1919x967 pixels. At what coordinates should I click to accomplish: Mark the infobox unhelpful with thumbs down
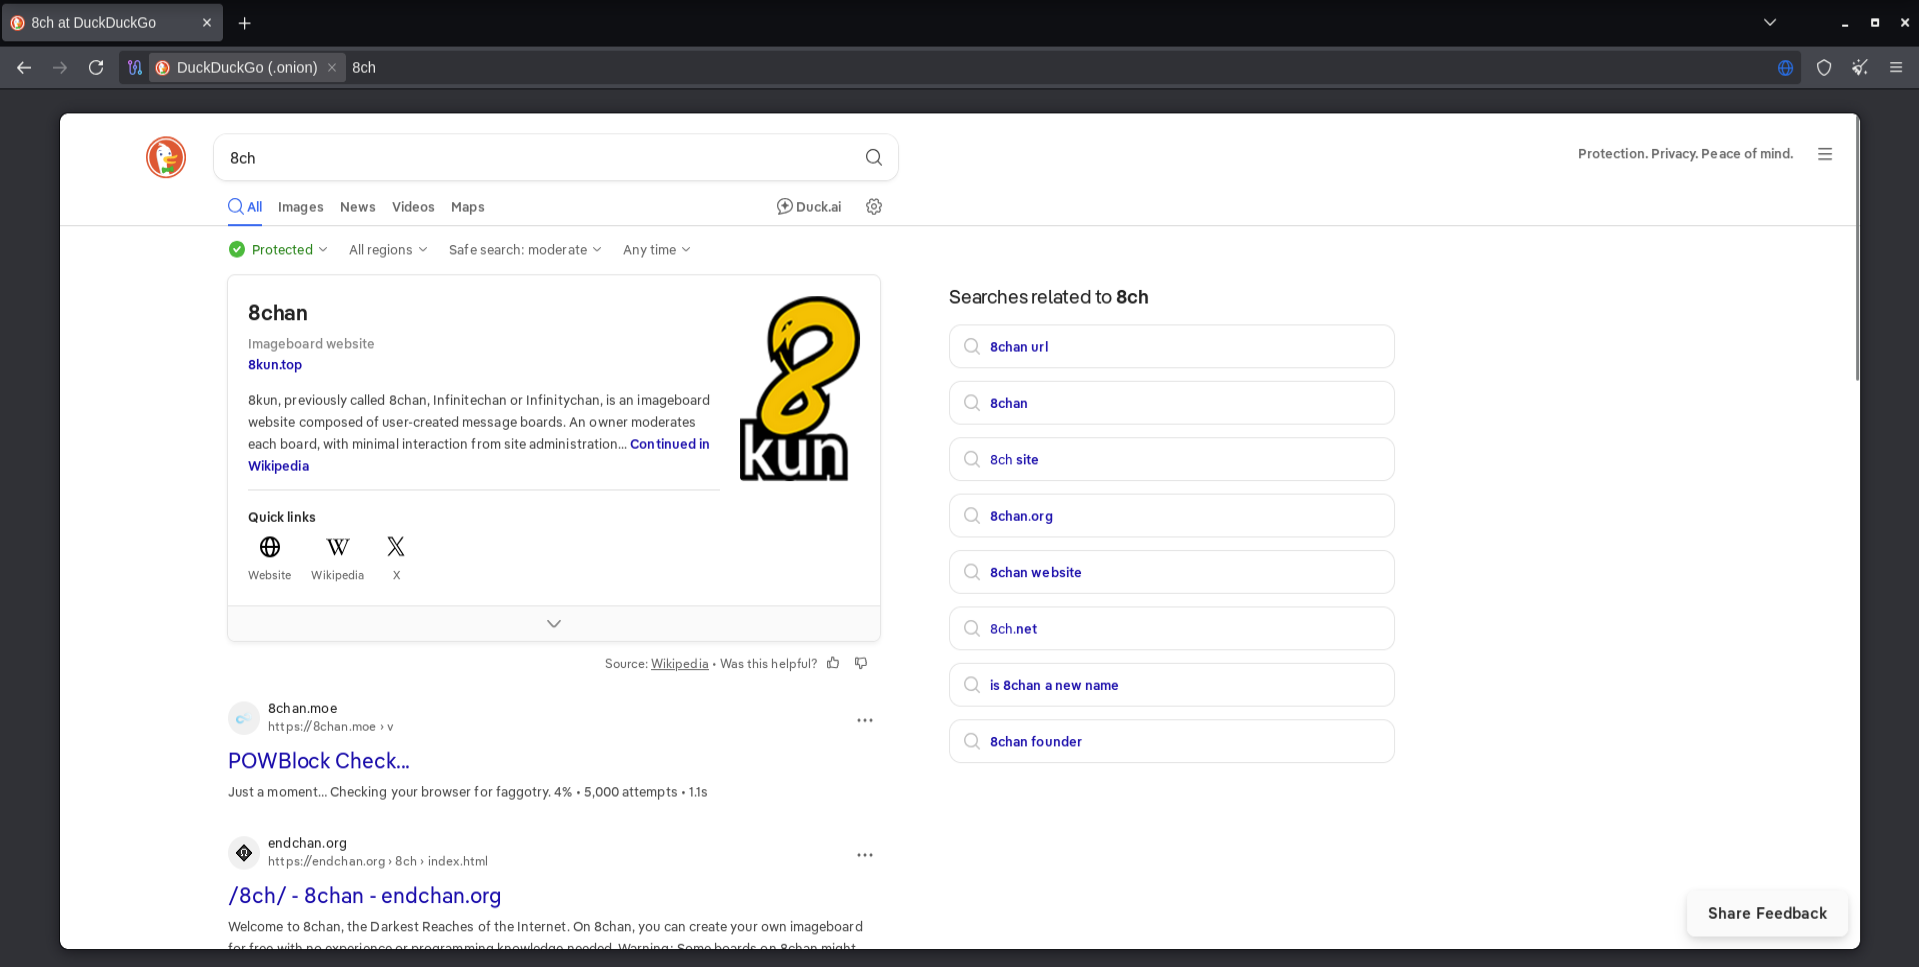pos(861,663)
